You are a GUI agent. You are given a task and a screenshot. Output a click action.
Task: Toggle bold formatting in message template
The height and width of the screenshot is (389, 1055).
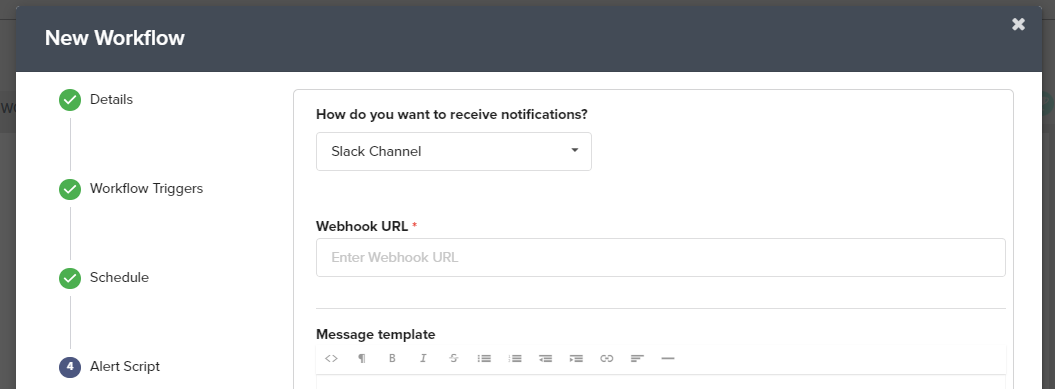[392, 358]
